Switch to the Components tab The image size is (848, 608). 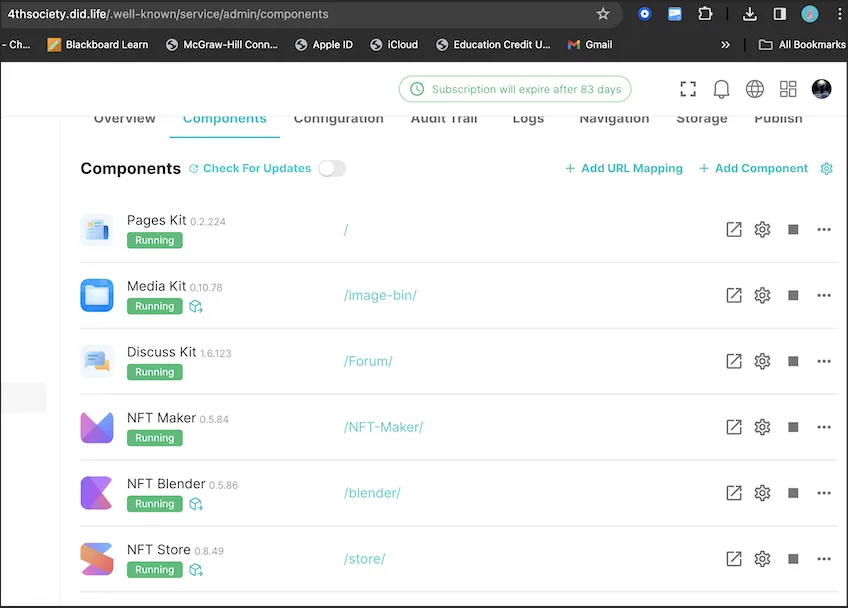coord(224,120)
